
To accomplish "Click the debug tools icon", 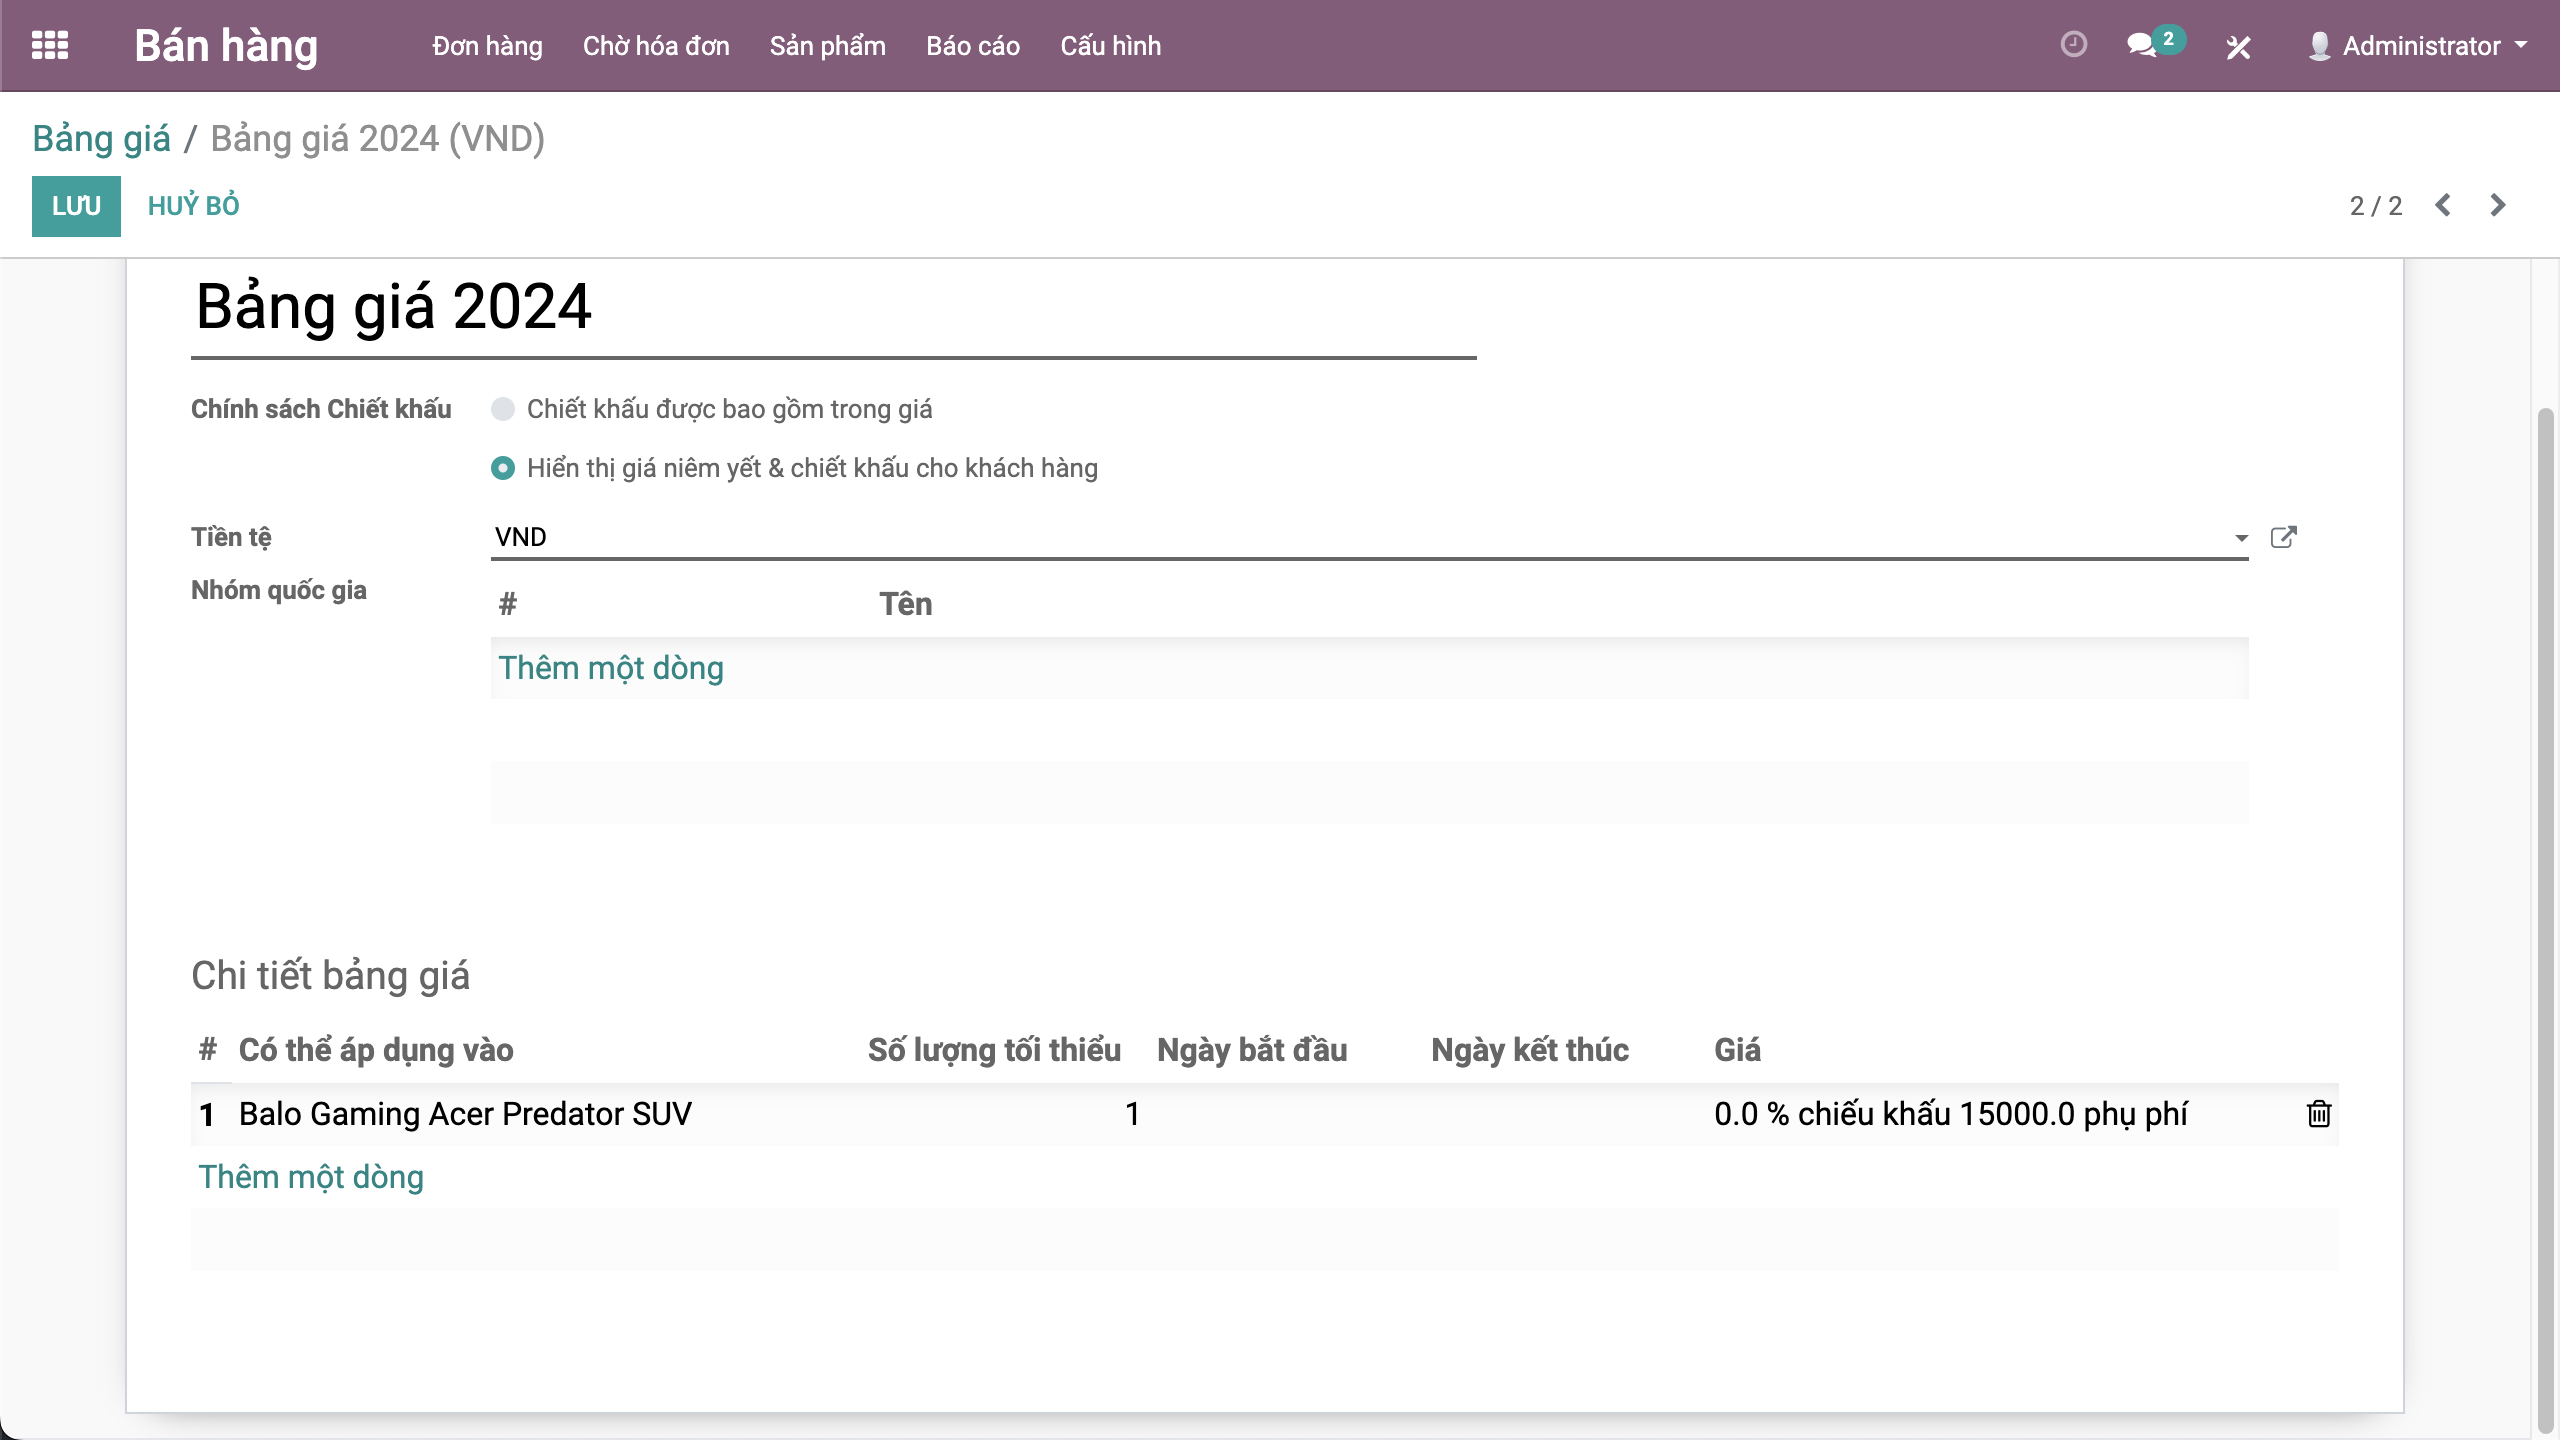I will [x=2238, y=47].
